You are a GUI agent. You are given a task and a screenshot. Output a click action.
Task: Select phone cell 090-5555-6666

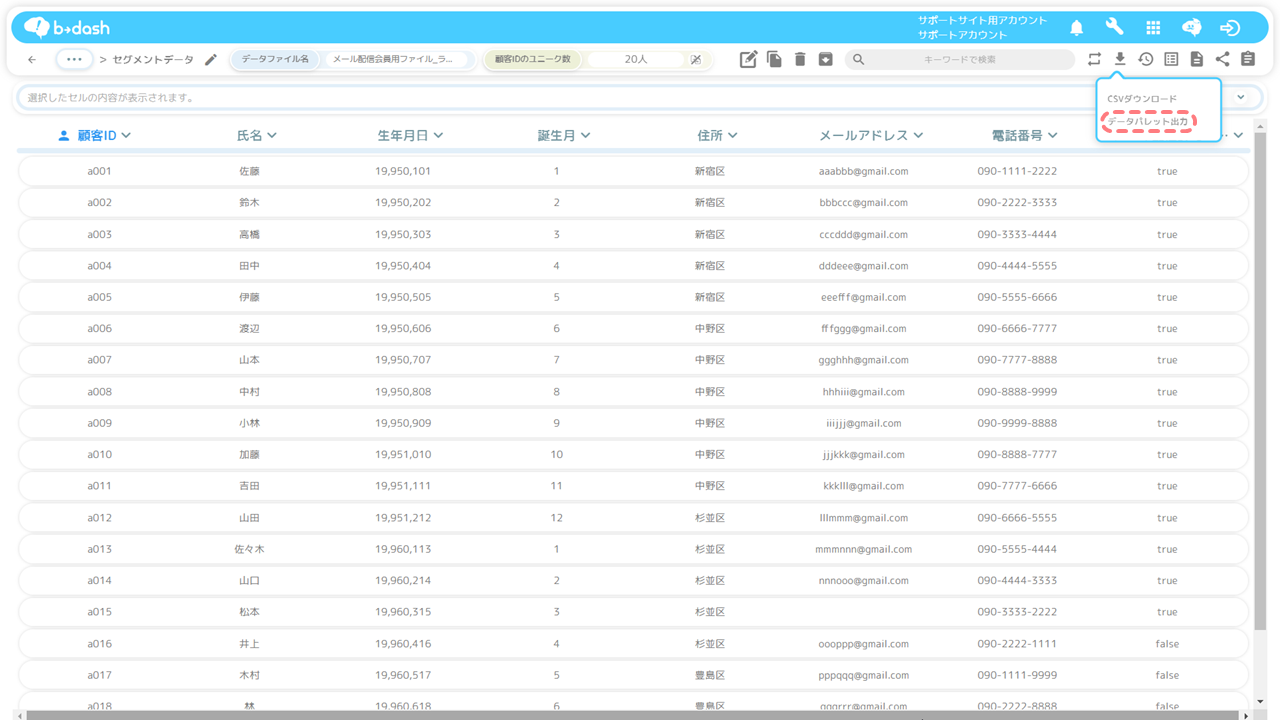coord(1017,297)
